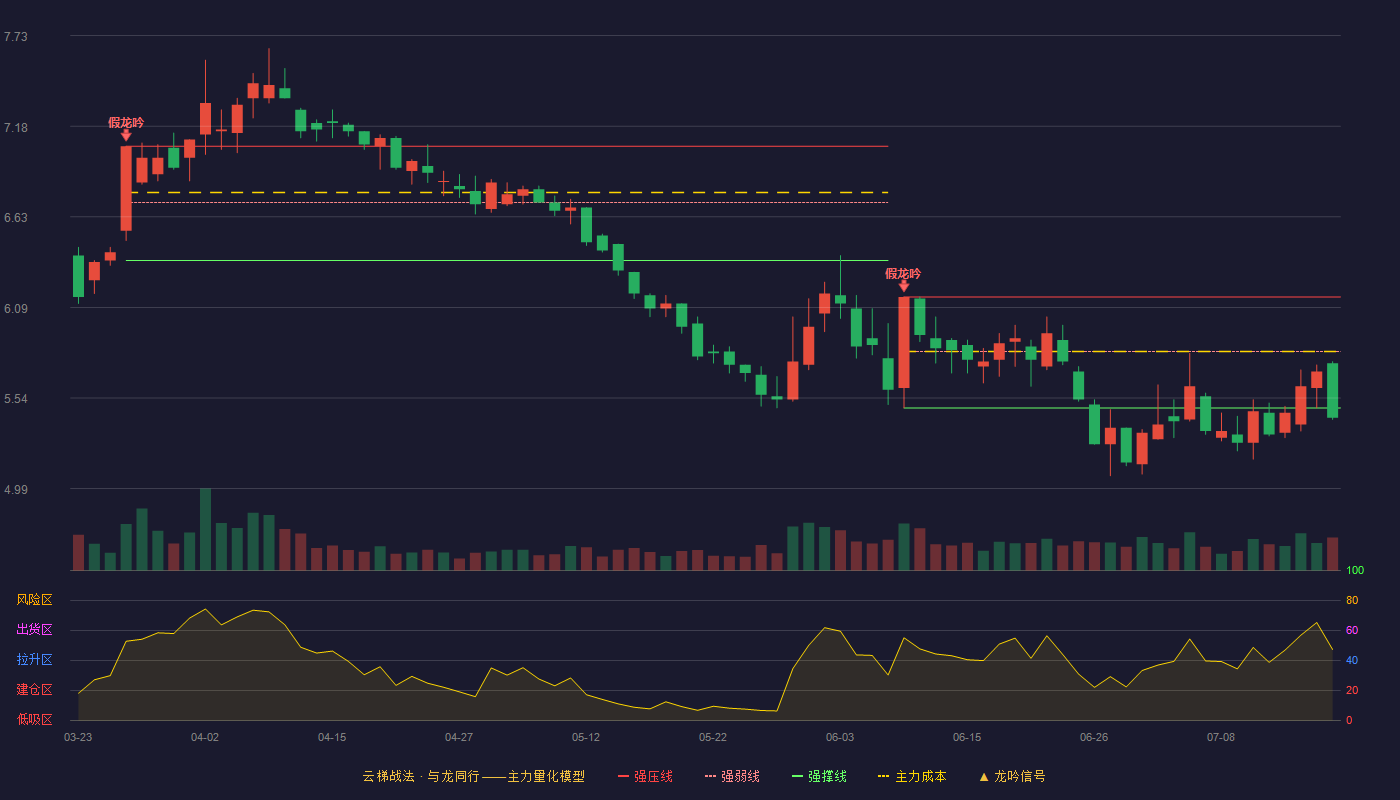Toggle the 龙吟信号 legend entry

pos(1012,776)
